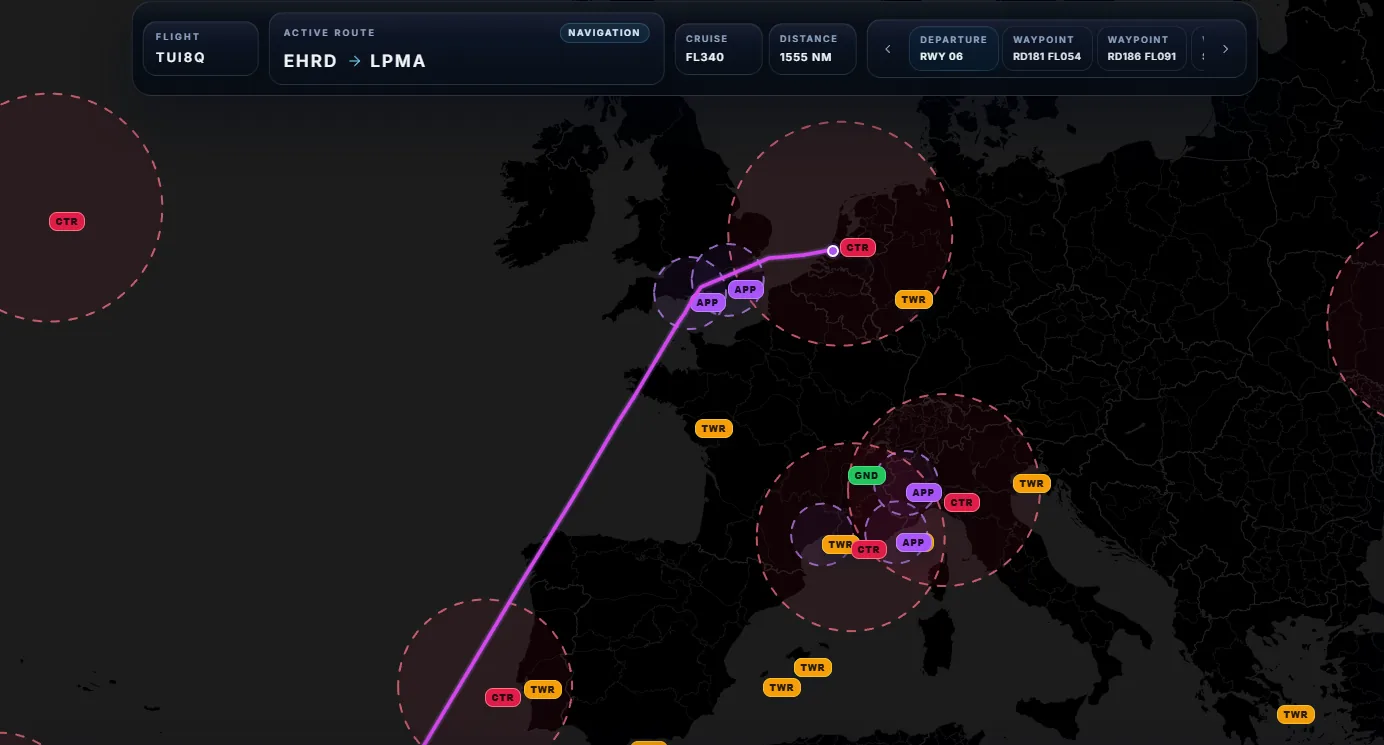
Task: Click the CTR badge over Portugal
Action: (x=503, y=697)
